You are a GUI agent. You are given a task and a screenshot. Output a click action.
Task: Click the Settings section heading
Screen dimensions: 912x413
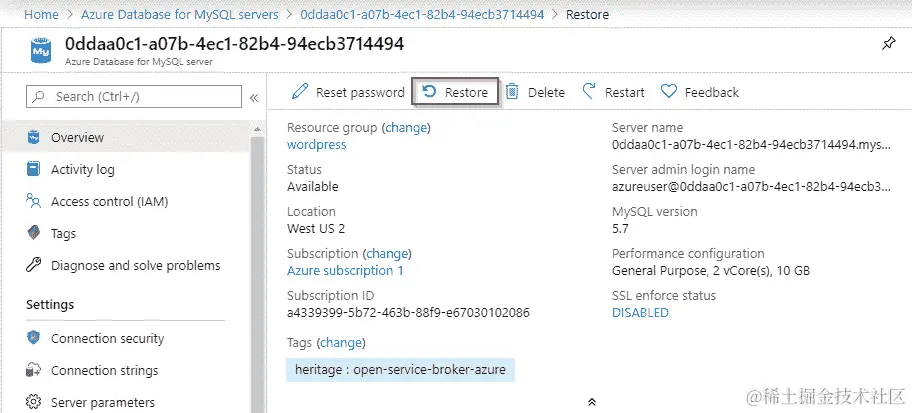coord(50,304)
